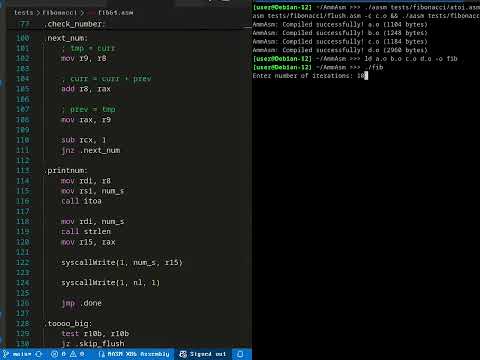Click the .toooo_big: label
Screen dimensions: 480x360
(x=68, y=324)
